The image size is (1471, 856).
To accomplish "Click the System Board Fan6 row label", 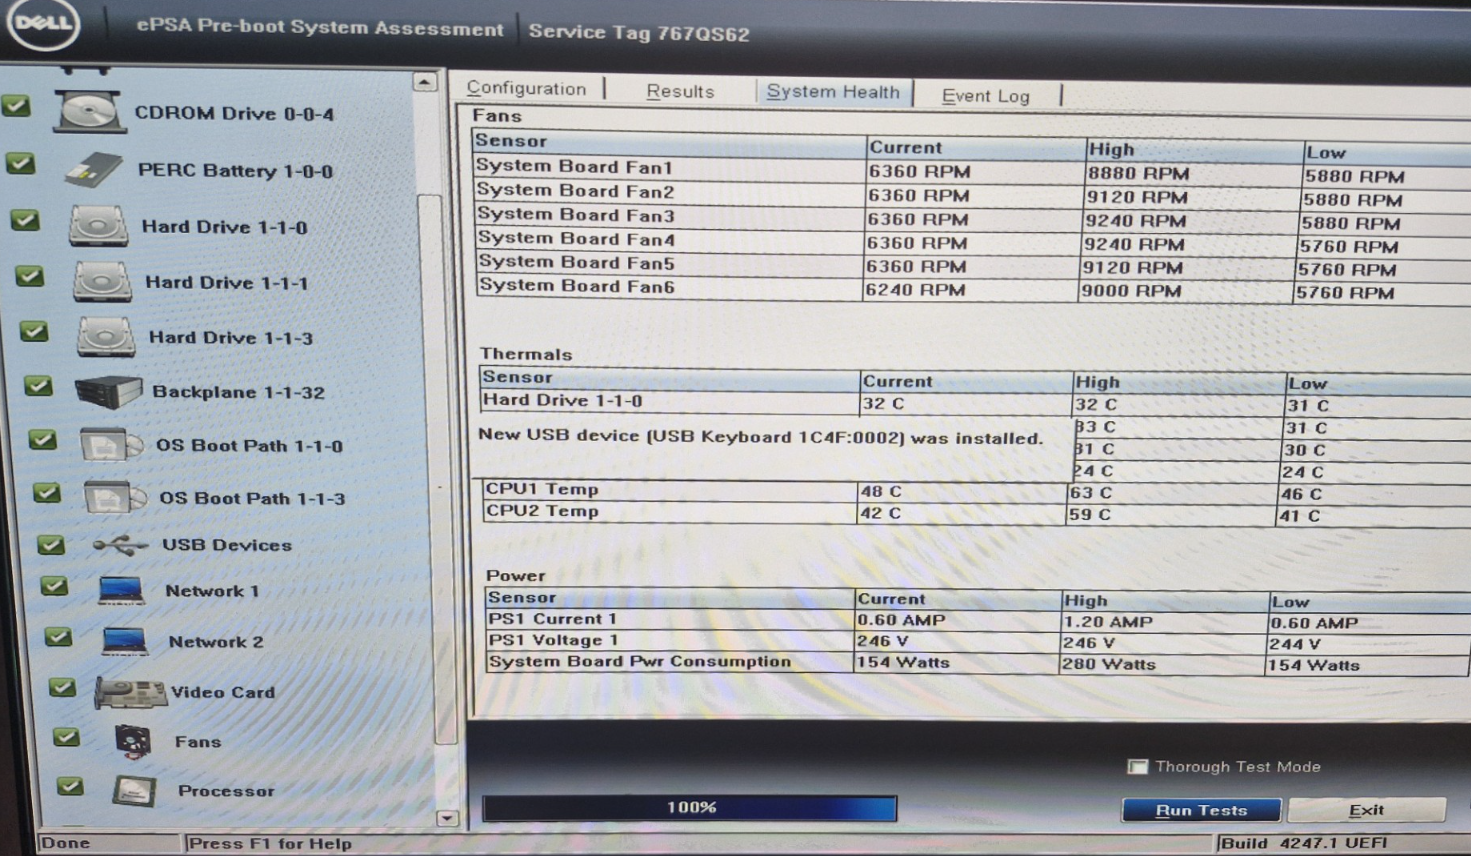I will click(x=577, y=286).
